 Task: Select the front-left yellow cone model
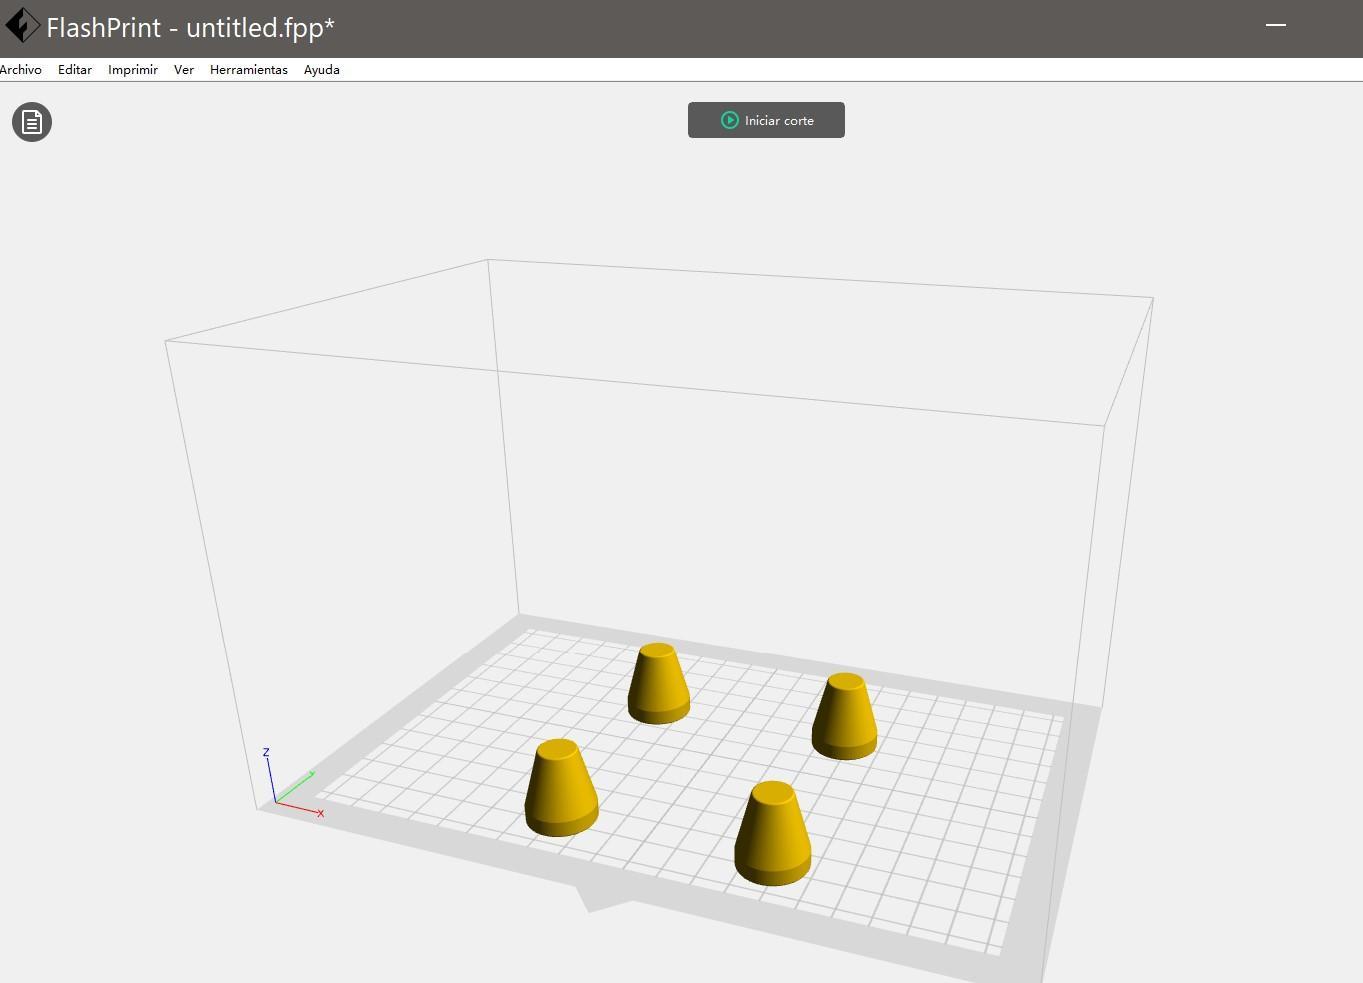coord(561,789)
